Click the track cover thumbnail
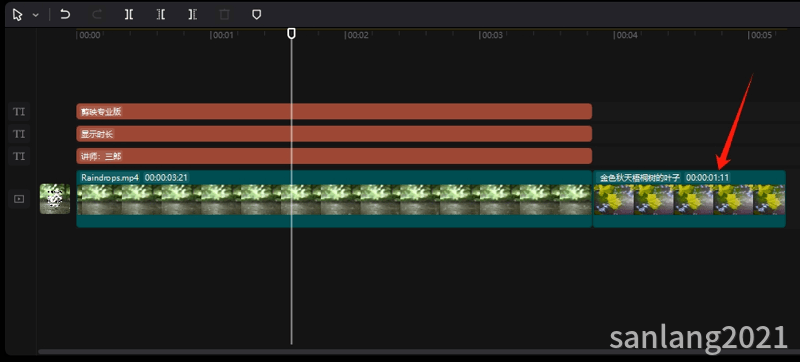This screenshot has height=362, width=800. 55,199
